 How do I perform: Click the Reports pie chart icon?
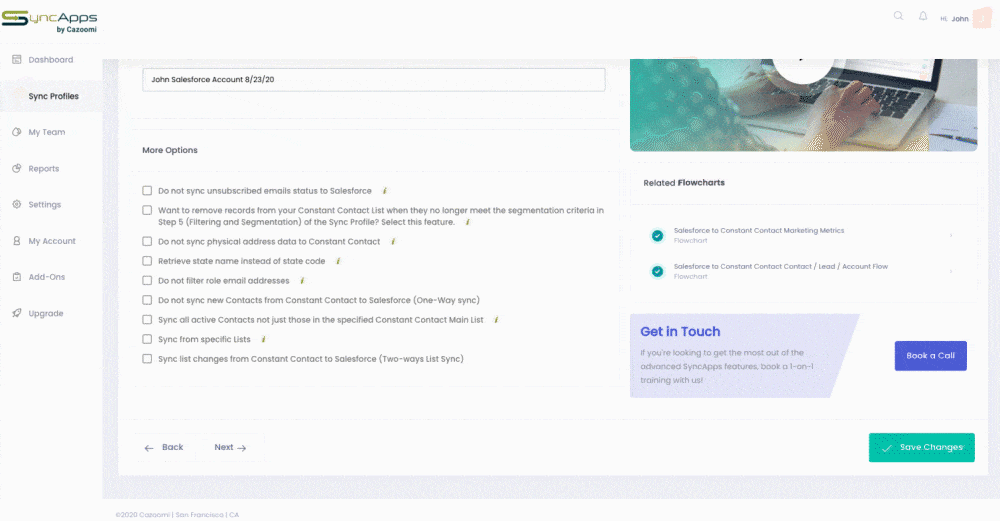(x=17, y=168)
